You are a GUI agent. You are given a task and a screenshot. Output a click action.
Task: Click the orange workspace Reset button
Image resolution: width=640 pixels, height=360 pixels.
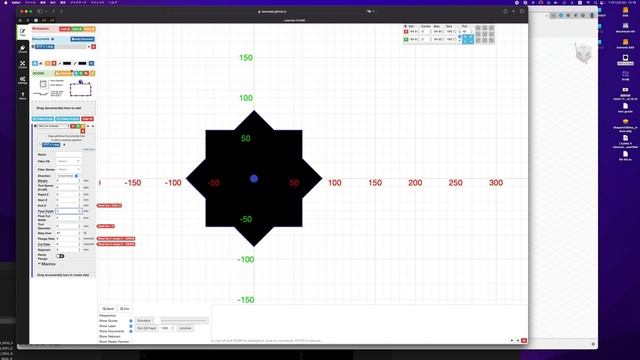89,29
